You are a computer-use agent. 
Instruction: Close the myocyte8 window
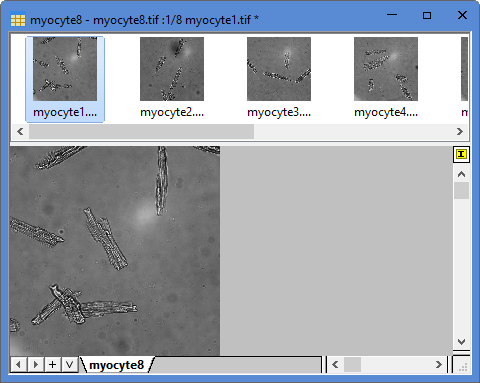(x=462, y=15)
